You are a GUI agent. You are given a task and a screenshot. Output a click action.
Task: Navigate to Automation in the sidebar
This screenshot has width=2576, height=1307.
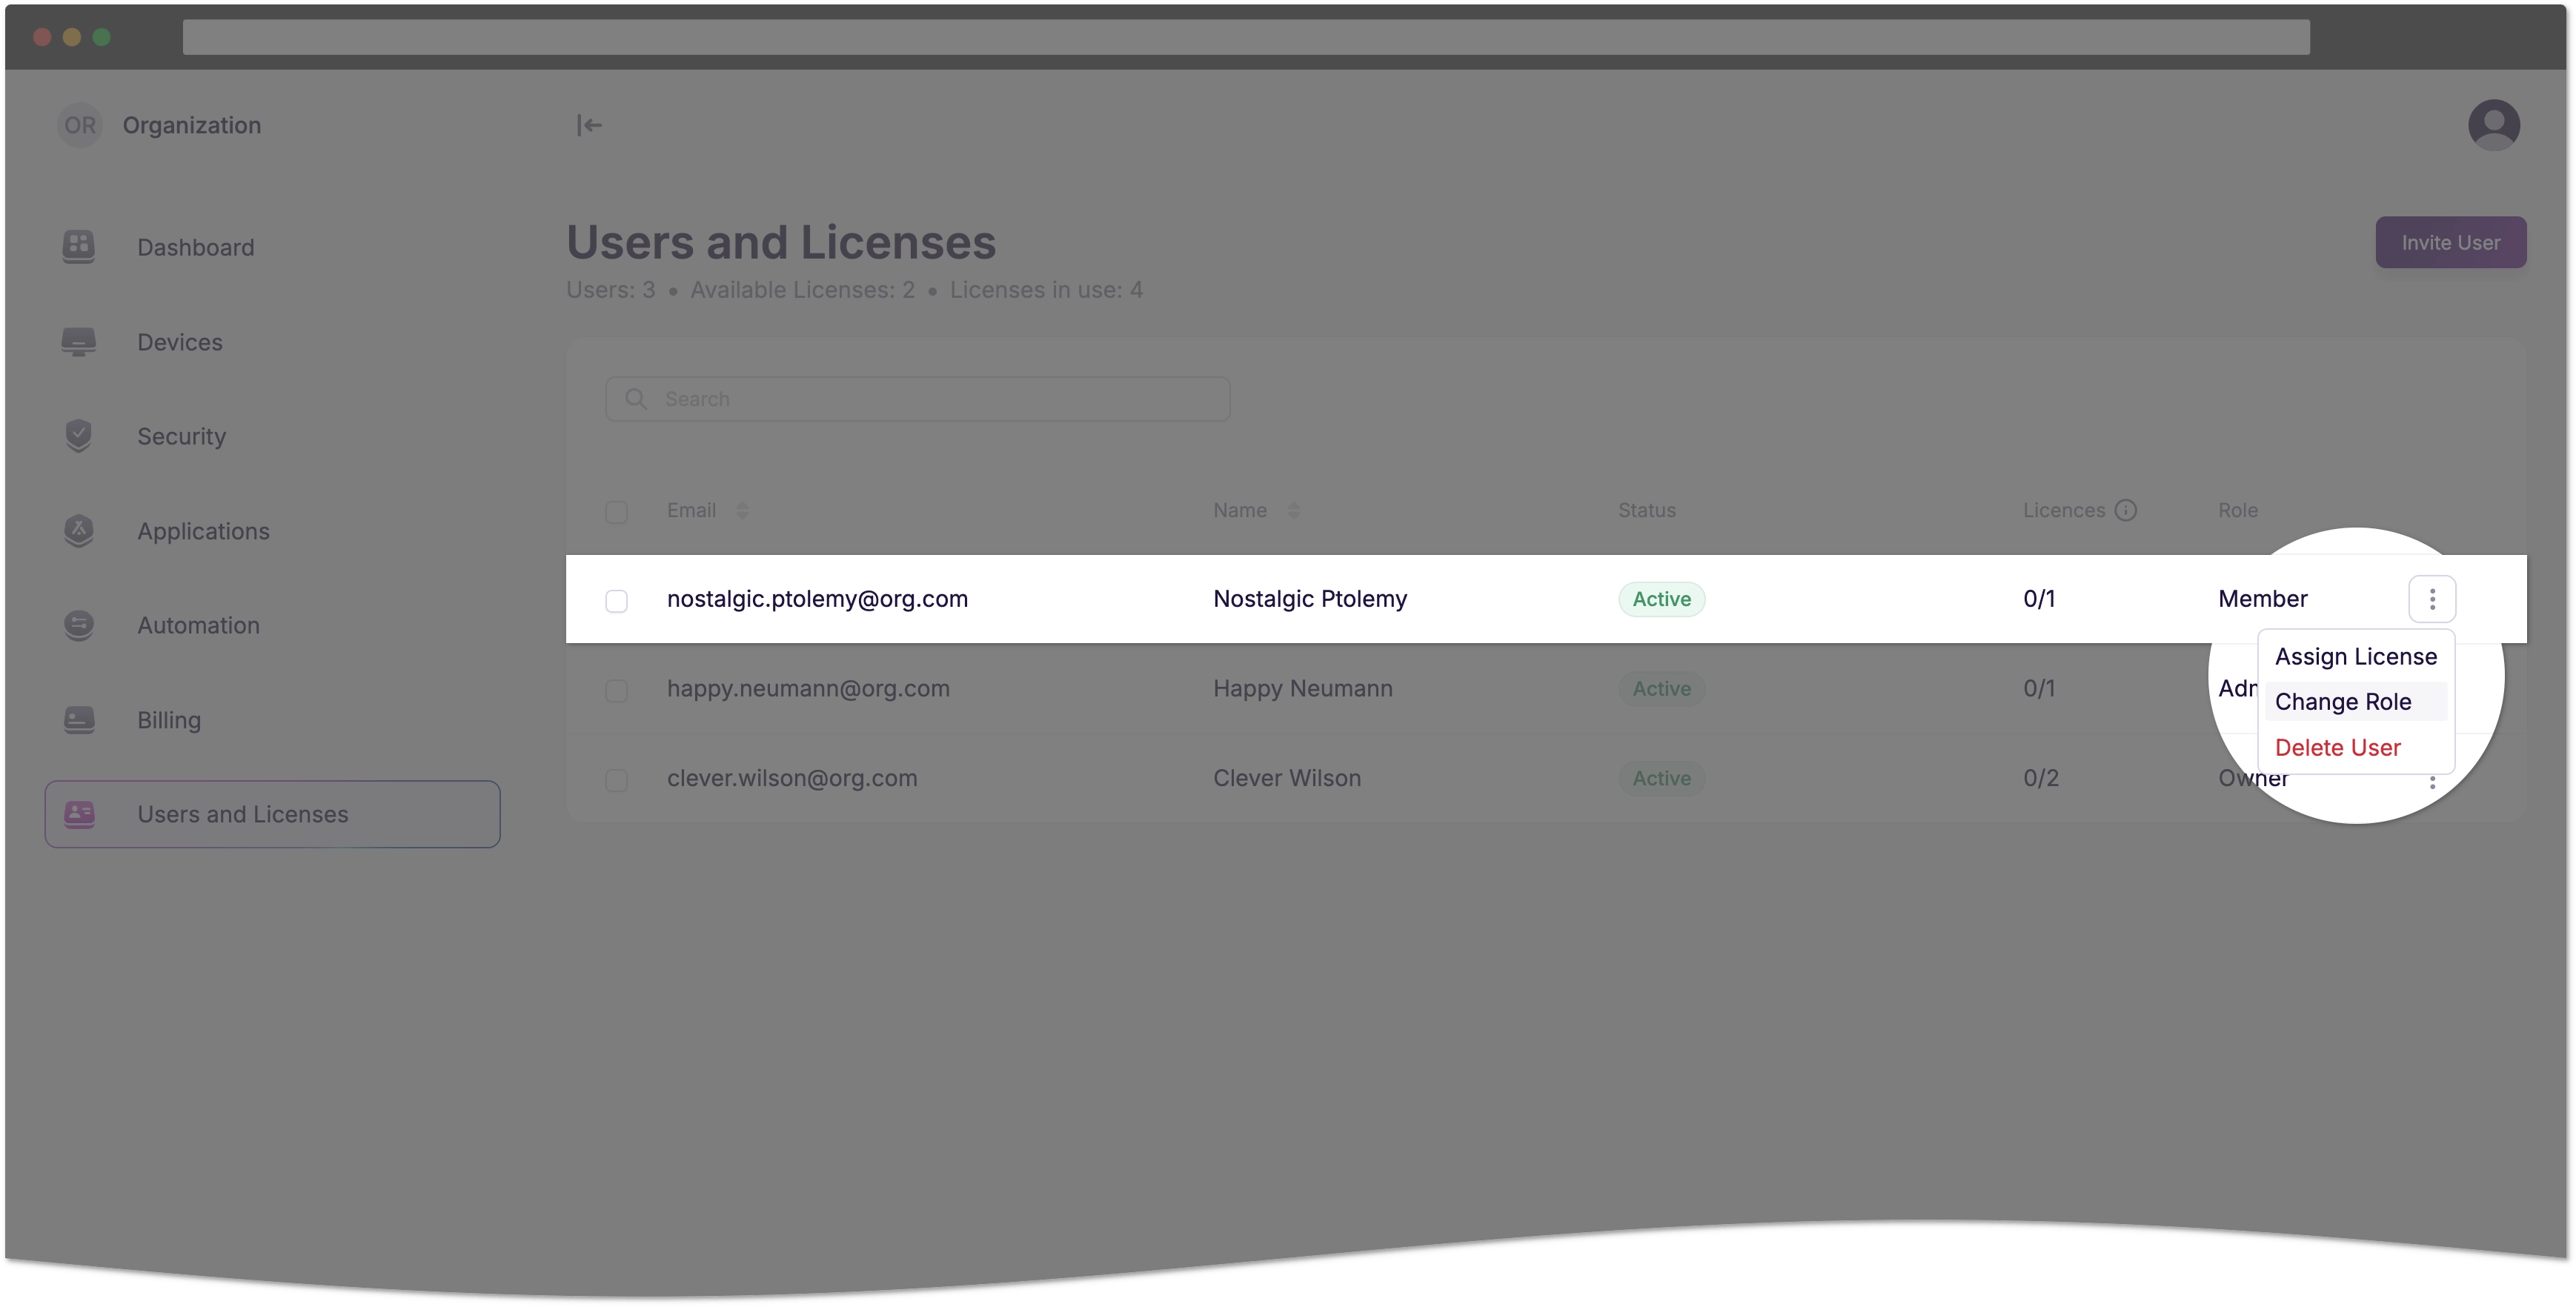point(198,625)
